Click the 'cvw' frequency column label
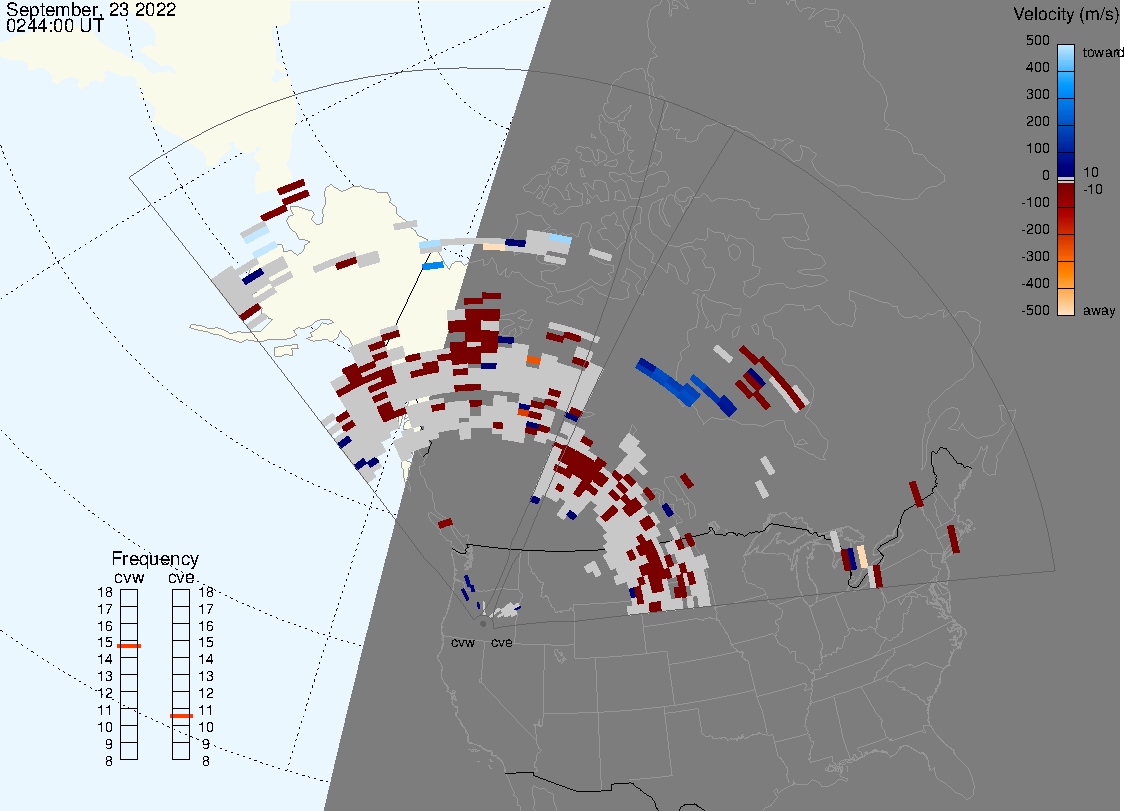Image resolution: width=1124 pixels, height=811 pixels. 129,577
